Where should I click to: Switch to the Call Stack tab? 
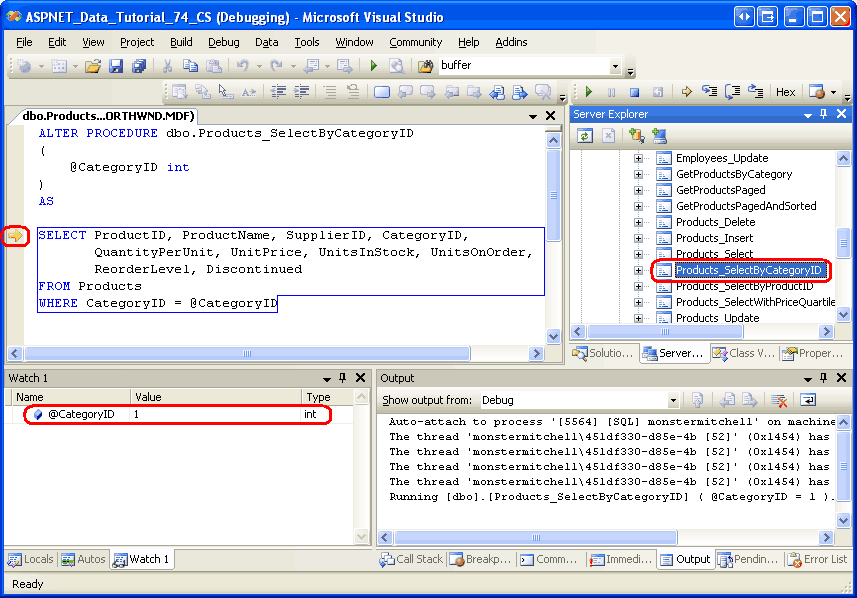tap(413, 559)
